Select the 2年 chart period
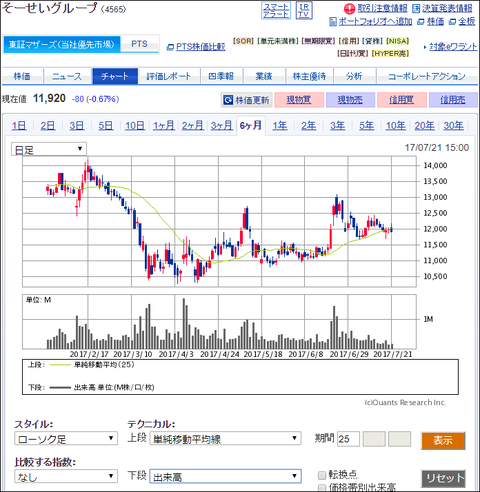 pyautogui.click(x=308, y=126)
